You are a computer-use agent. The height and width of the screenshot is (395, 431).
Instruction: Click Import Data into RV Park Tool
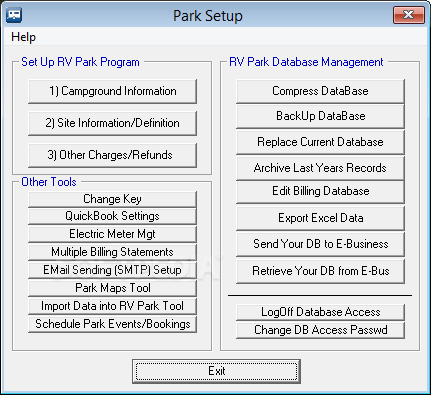click(x=113, y=306)
